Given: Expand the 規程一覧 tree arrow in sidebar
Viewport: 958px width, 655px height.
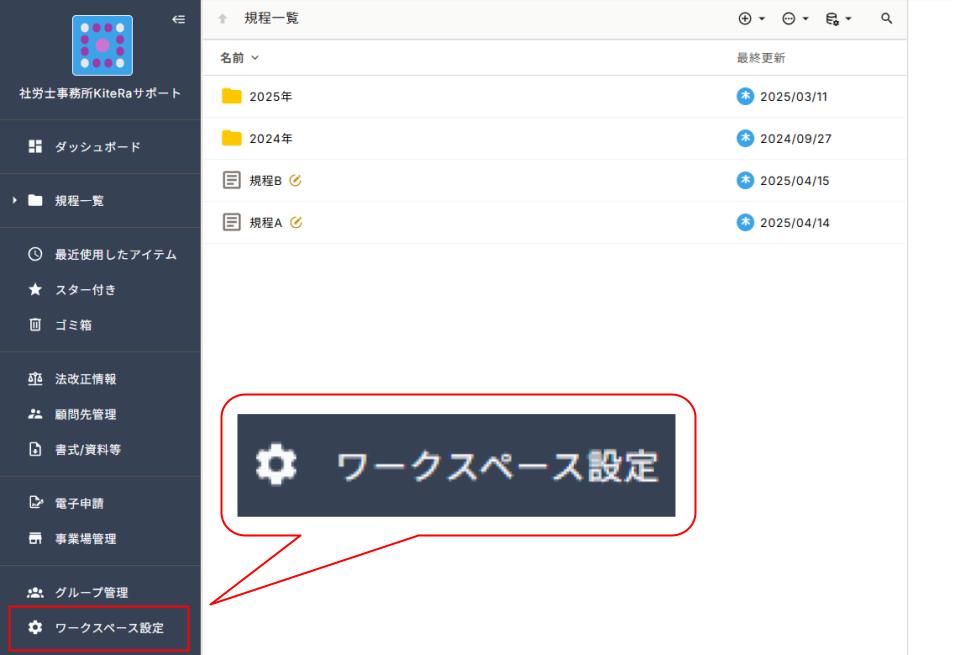Looking at the screenshot, I should (14, 200).
